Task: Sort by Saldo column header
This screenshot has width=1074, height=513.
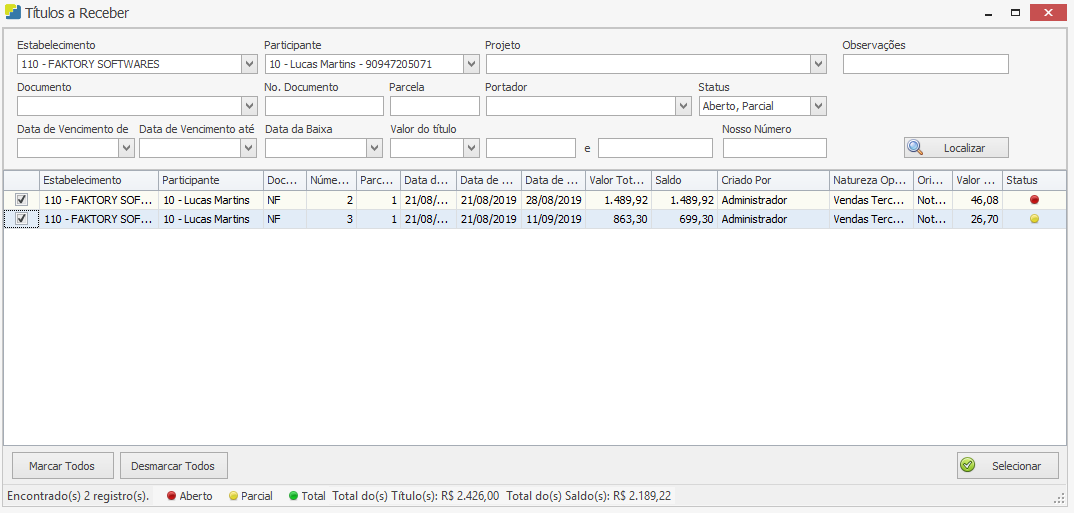Action: tap(682, 180)
